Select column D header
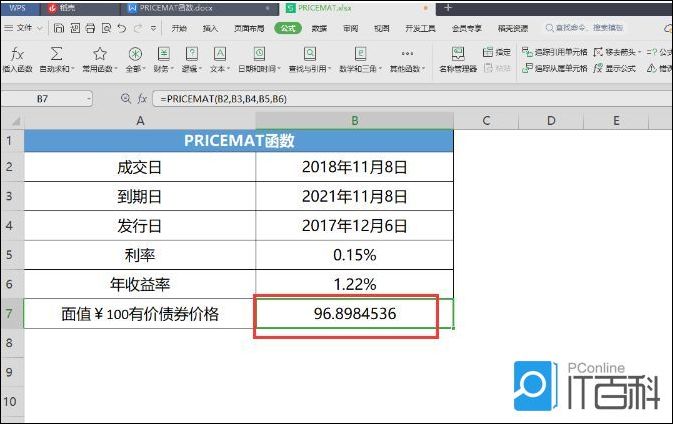 (551, 121)
